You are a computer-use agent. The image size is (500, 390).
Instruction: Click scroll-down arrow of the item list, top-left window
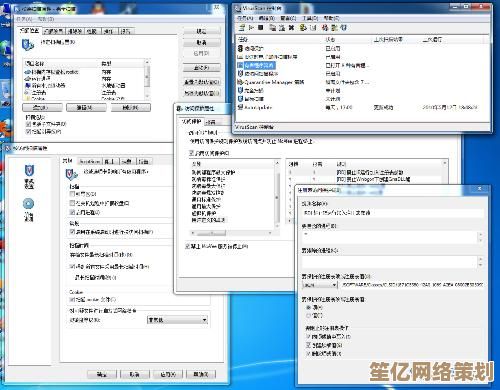tap(147, 97)
